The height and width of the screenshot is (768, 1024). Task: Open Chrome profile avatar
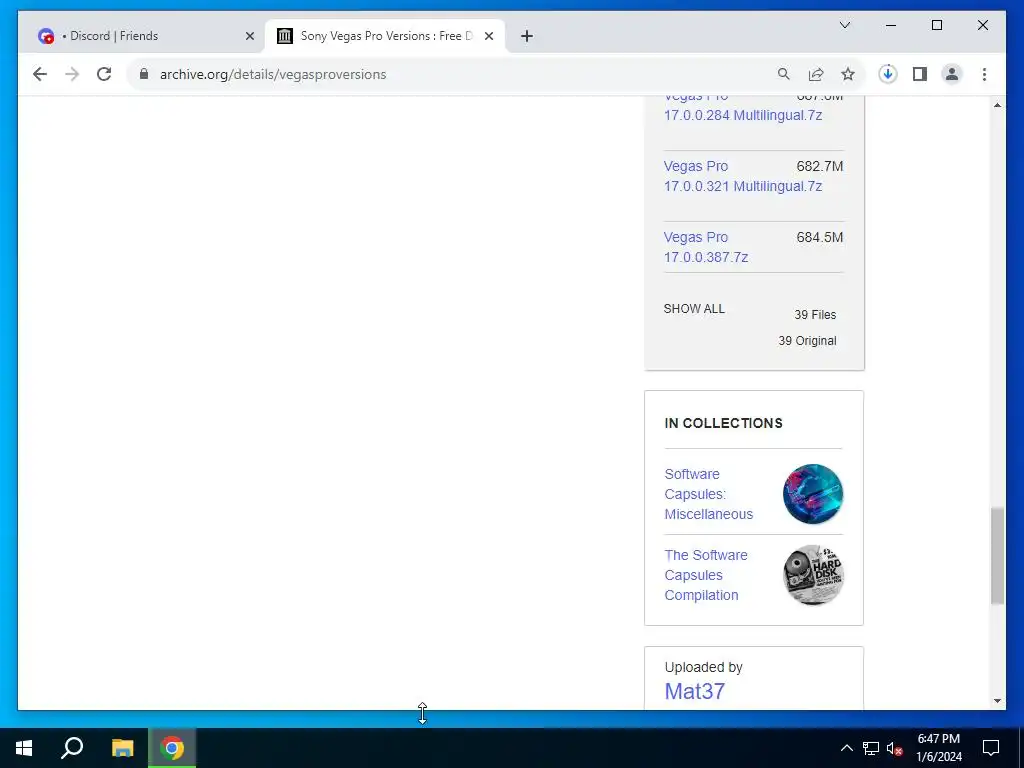click(952, 74)
